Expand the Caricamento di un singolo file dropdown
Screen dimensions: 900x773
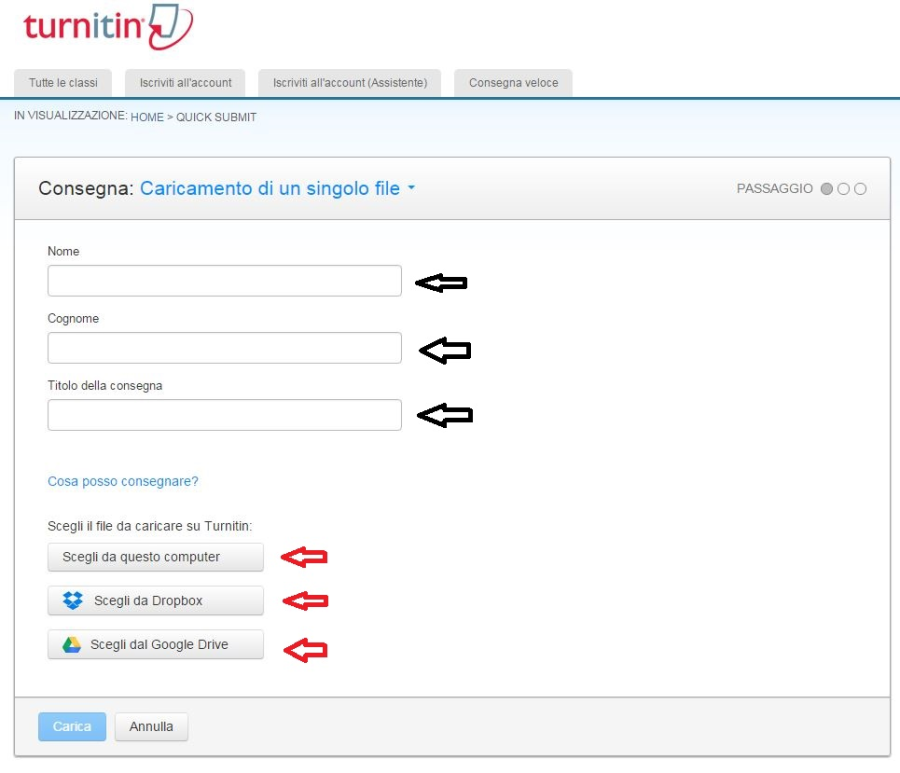click(x=278, y=188)
